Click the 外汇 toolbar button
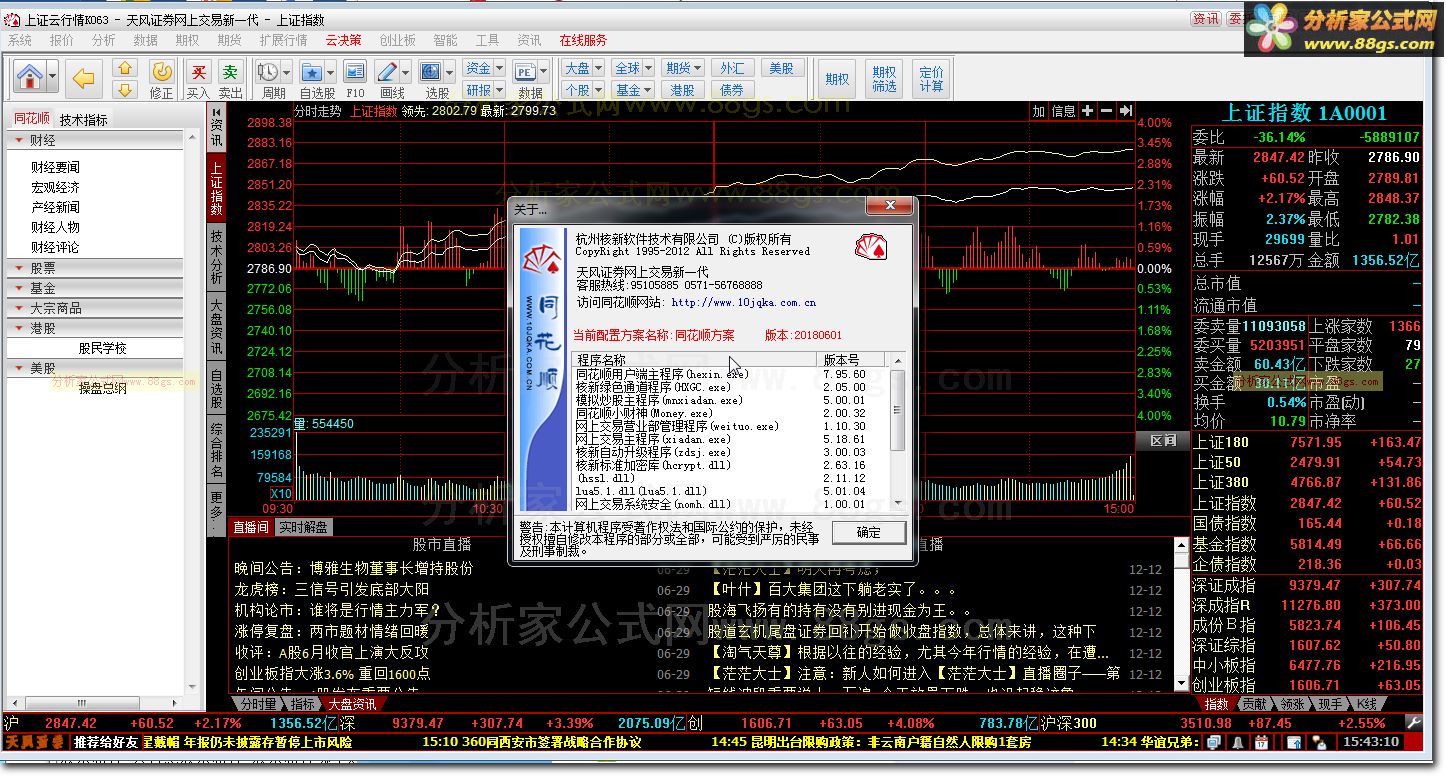Image resolution: width=1446 pixels, height=776 pixels. click(732, 68)
